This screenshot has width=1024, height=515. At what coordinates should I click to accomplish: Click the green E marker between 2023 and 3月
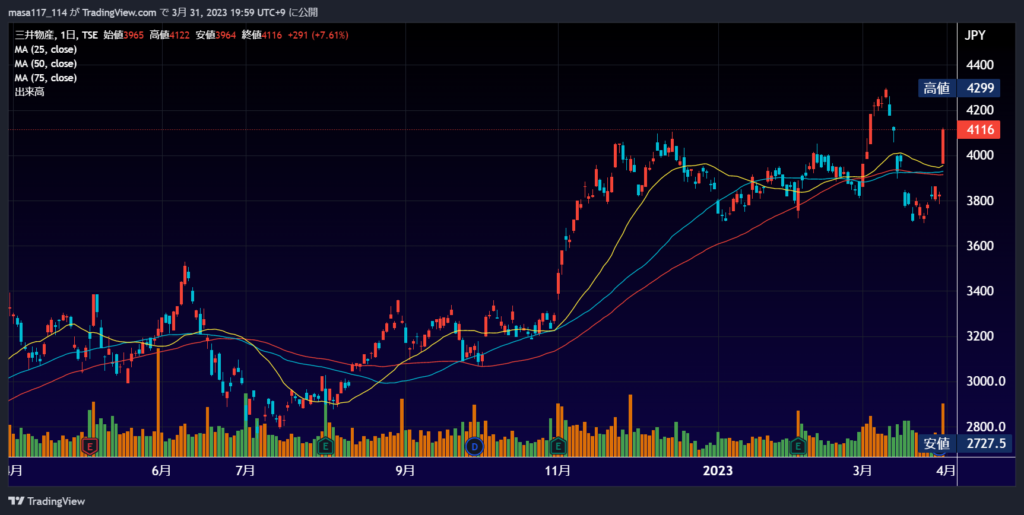pyautogui.click(x=797, y=446)
